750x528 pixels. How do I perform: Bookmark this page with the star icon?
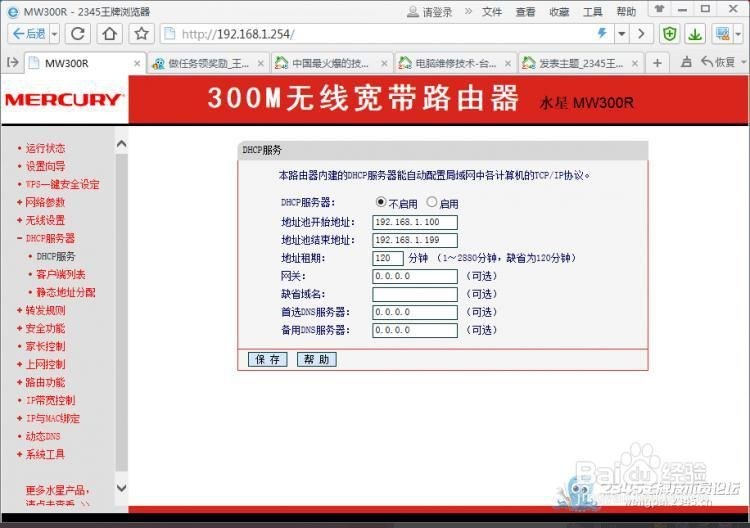141,34
